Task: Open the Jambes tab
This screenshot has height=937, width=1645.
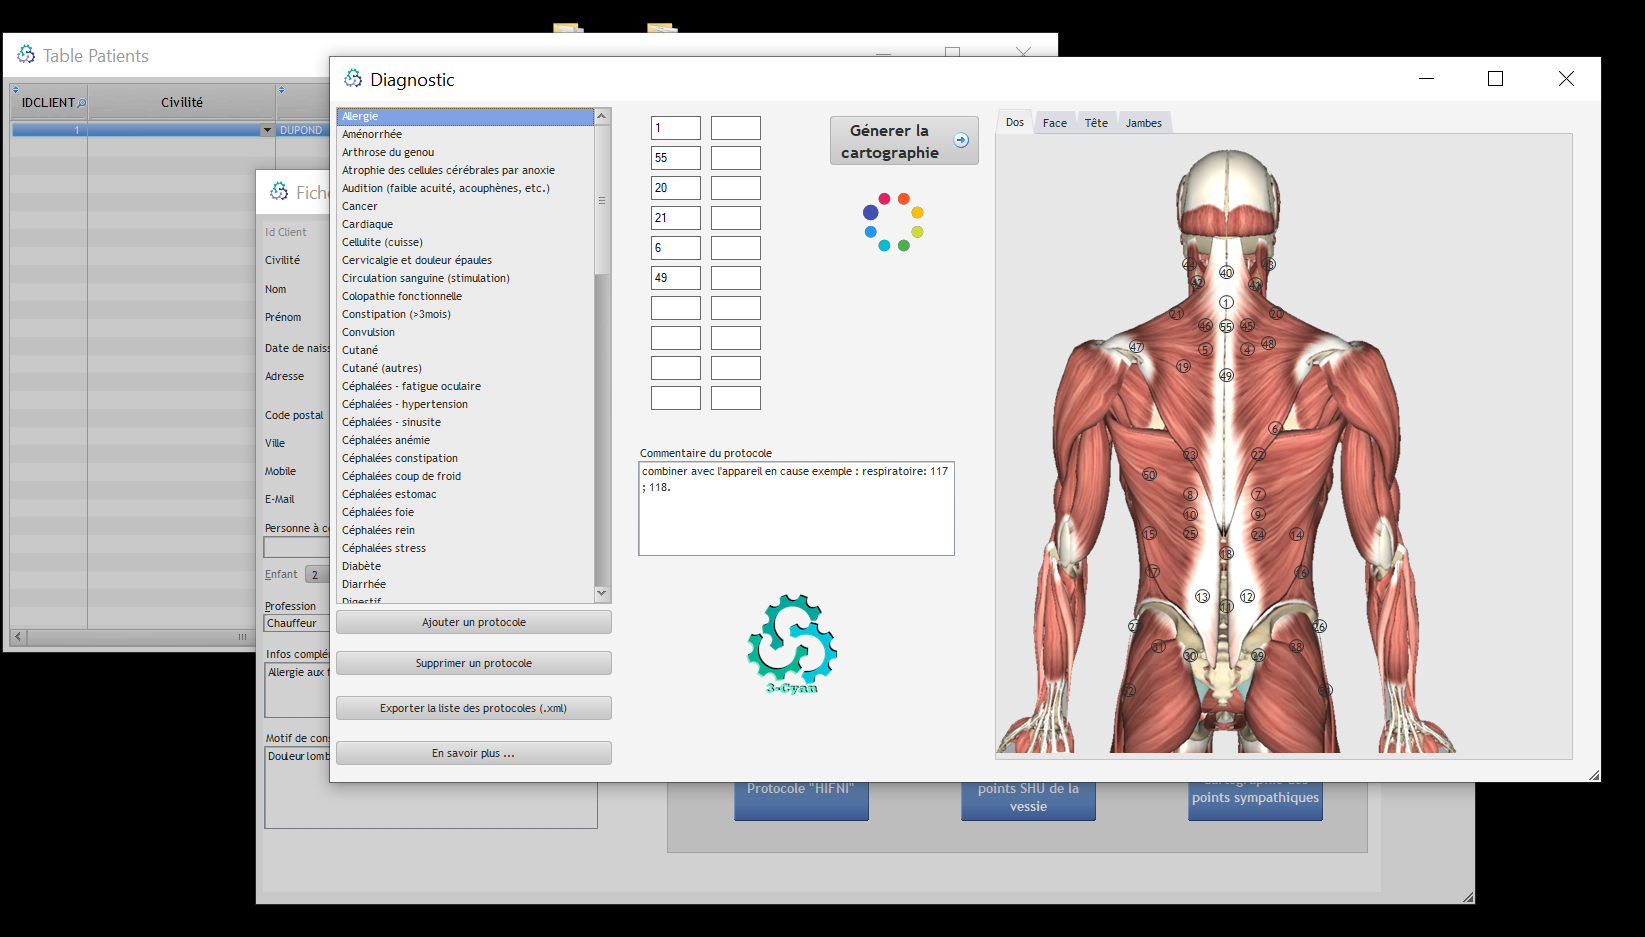Action: point(1143,123)
